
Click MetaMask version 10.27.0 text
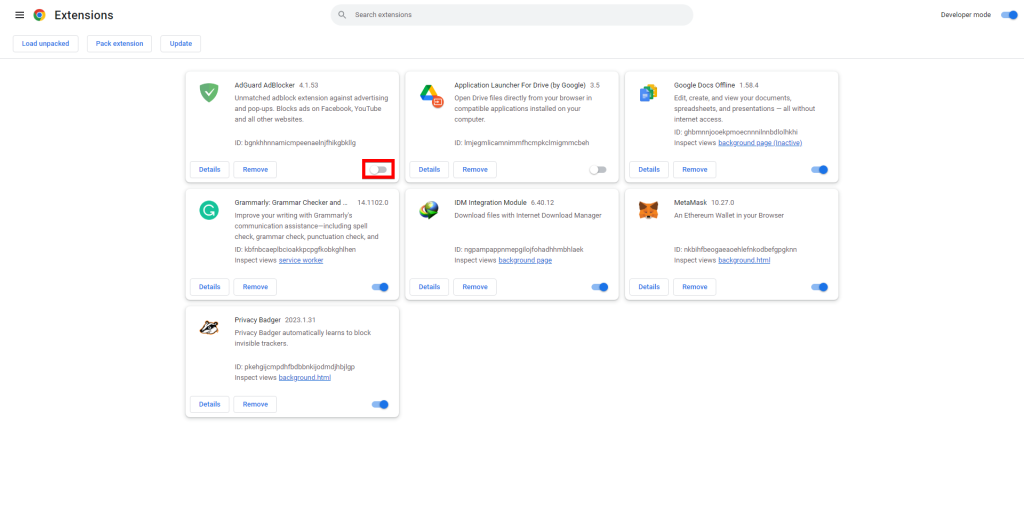pyautogui.click(x=725, y=203)
